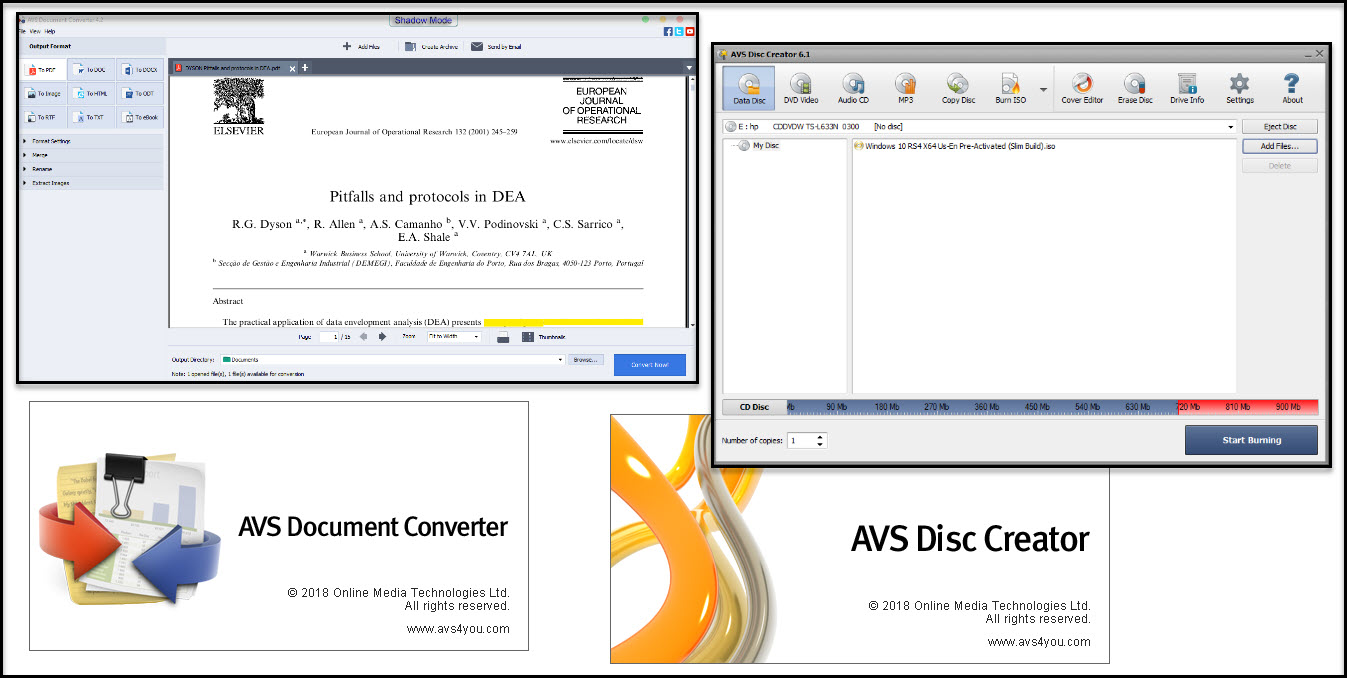Launch the Cover Editor

[x=1082, y=88]
